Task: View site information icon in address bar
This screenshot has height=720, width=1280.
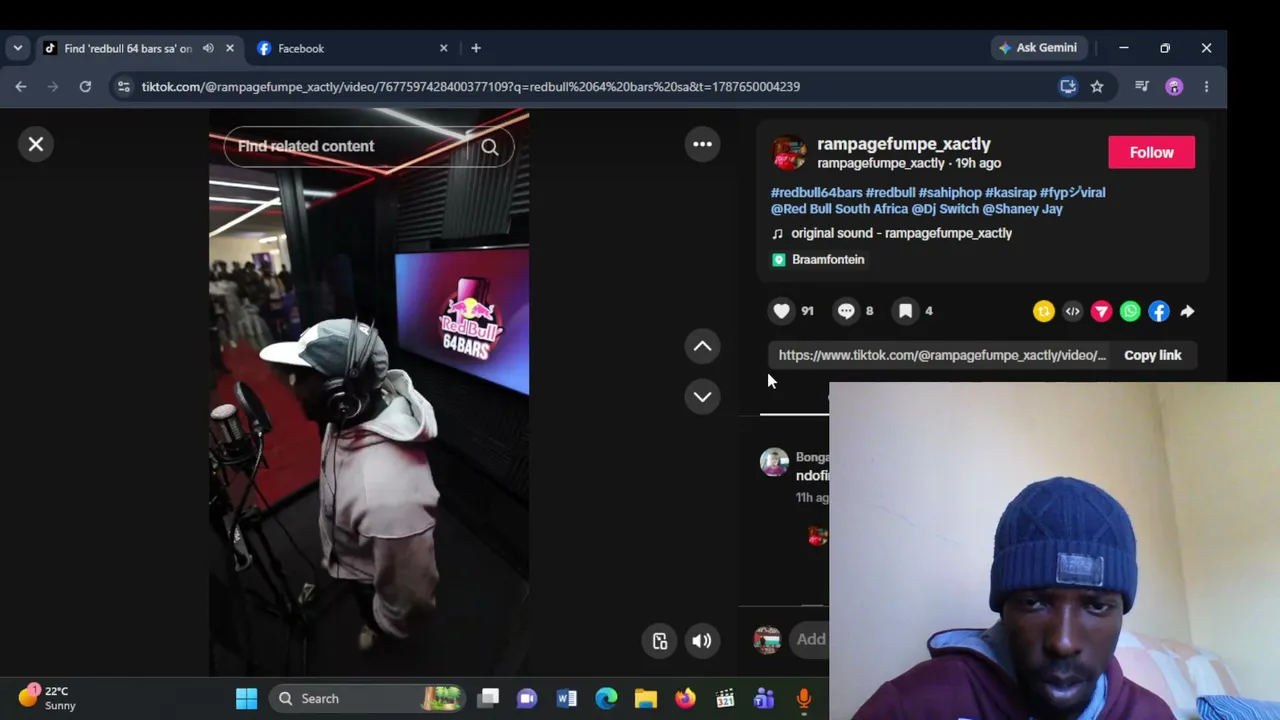Action: tap(123, 87)
